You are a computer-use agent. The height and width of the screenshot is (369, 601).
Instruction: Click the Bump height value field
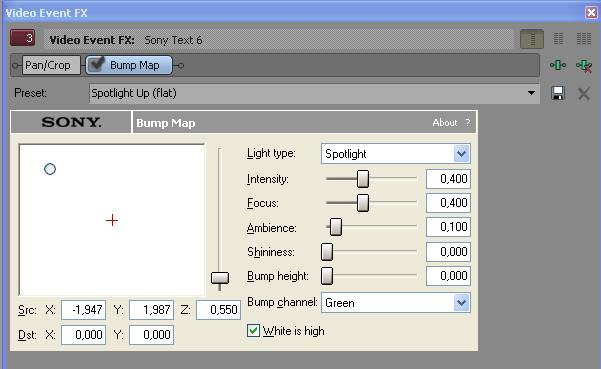[x=448, y=276]
